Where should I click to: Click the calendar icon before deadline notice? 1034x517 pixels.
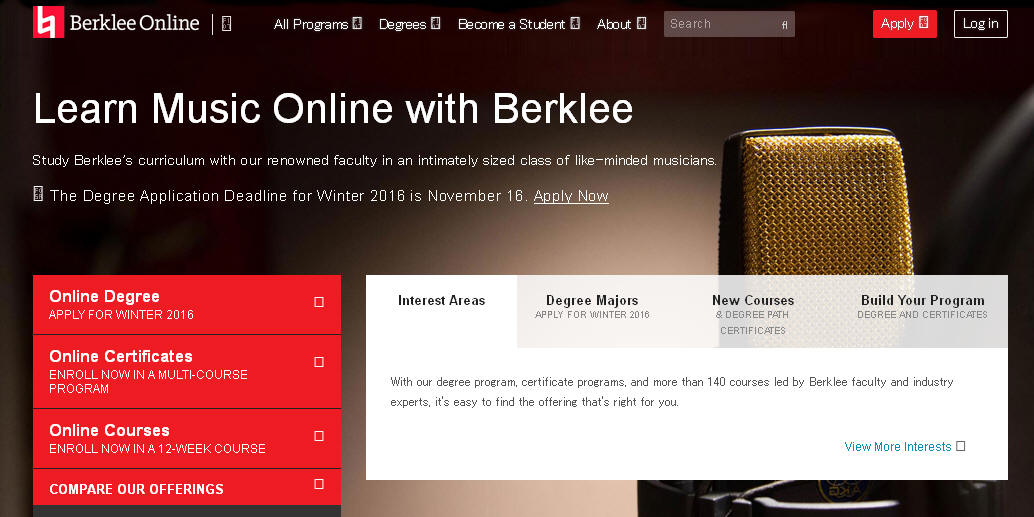[x=38, y=194]
